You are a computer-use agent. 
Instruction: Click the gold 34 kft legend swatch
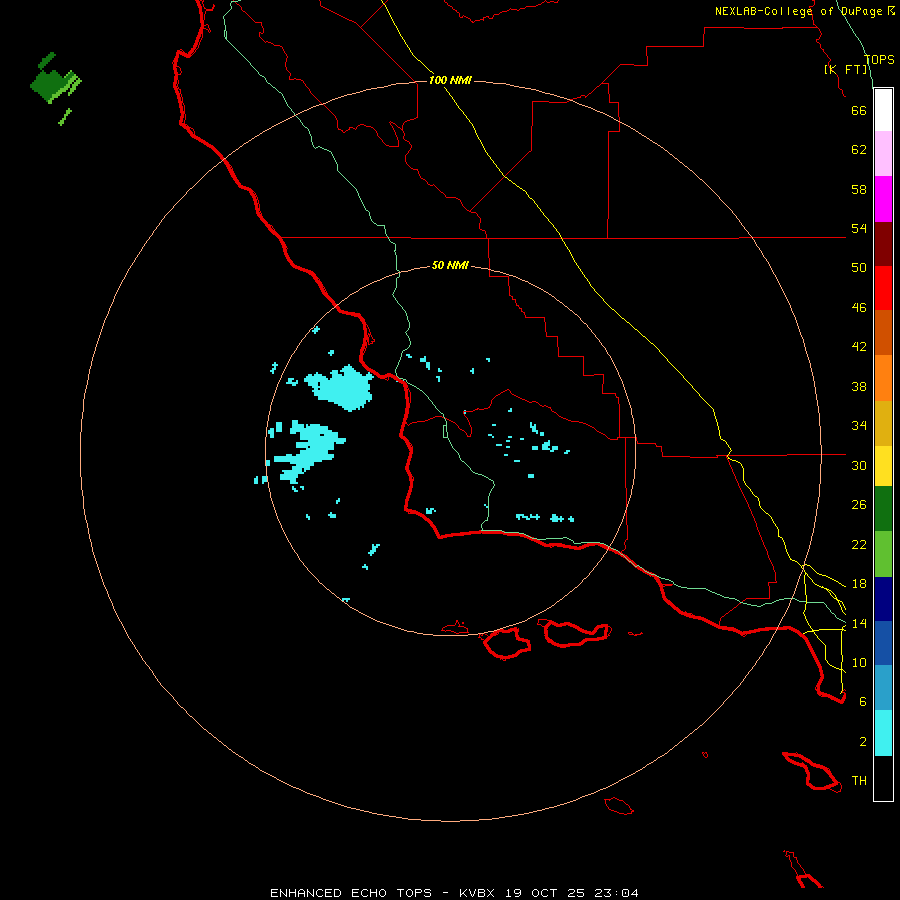tap(883, 423)
